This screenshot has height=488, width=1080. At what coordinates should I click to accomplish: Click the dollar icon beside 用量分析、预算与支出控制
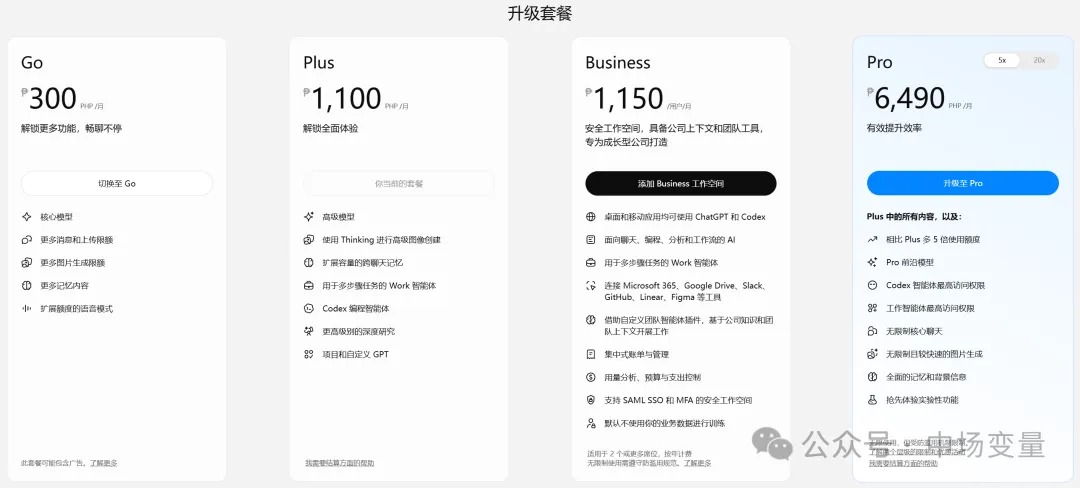[590, 377]
